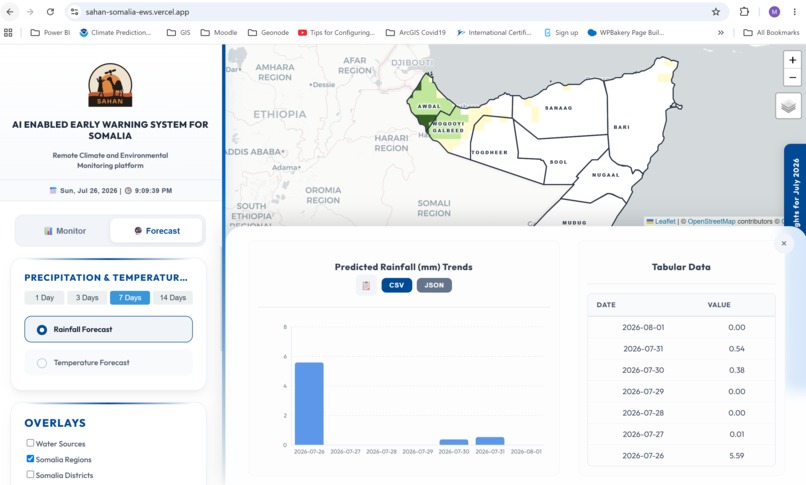The height and width of the screenshot is (485, 806).
Task: Open the Tips for Configuring YouTube bookmark
Action: (337, 32)
